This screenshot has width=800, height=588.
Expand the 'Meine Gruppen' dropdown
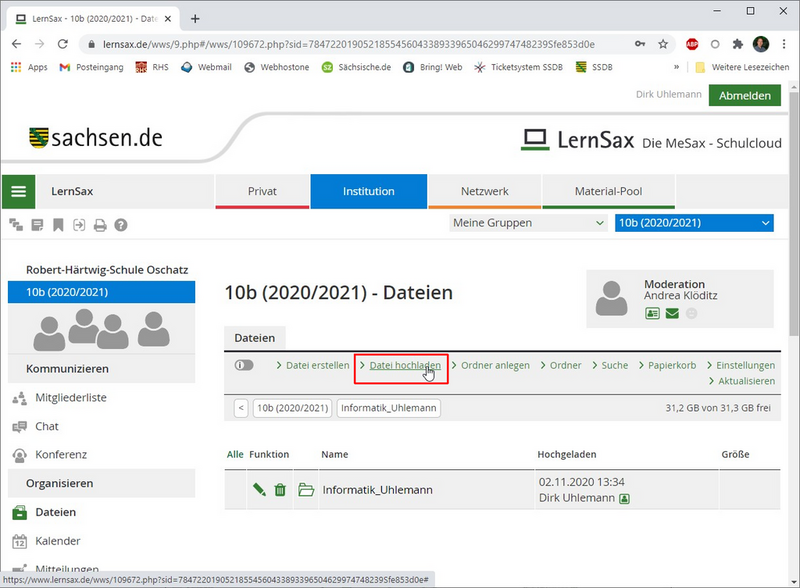coord(528,223)
